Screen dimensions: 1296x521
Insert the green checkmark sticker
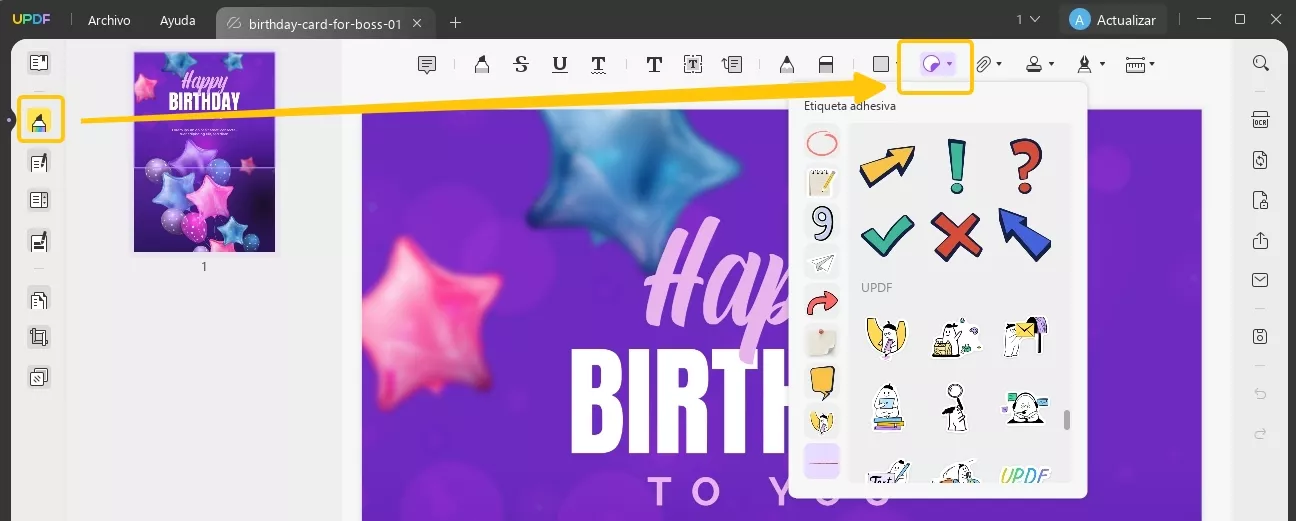(x=887, y=235)
